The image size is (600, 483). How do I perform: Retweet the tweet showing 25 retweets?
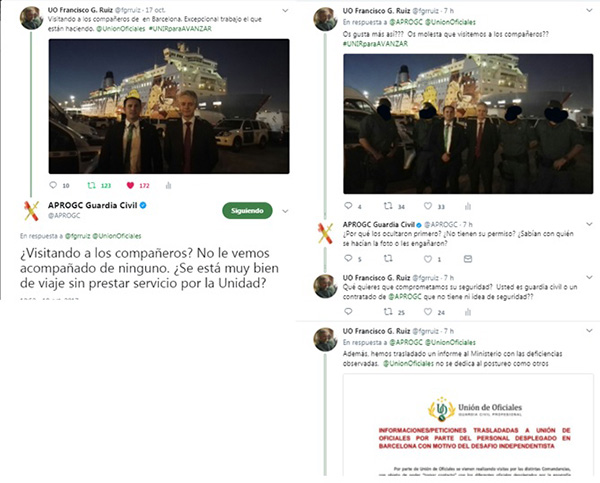click(388, 312)
